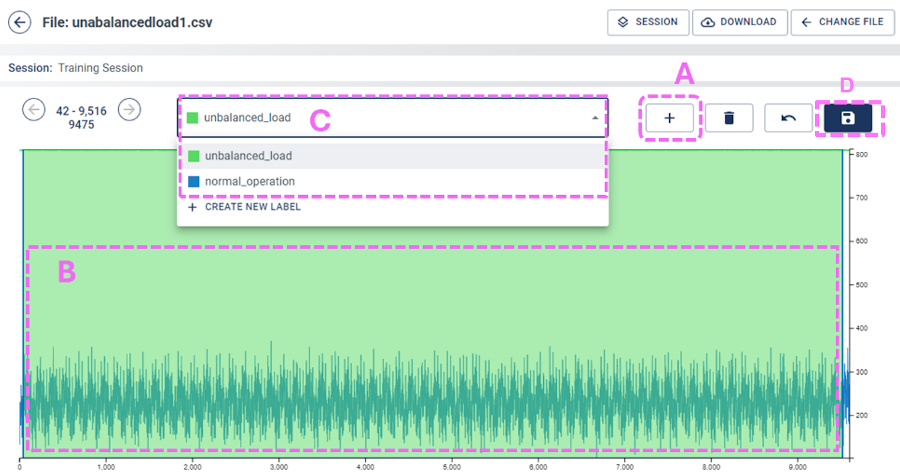The image size is (900, 476).
Task: Select Create New Label option
Action: (x=252, y=207)
